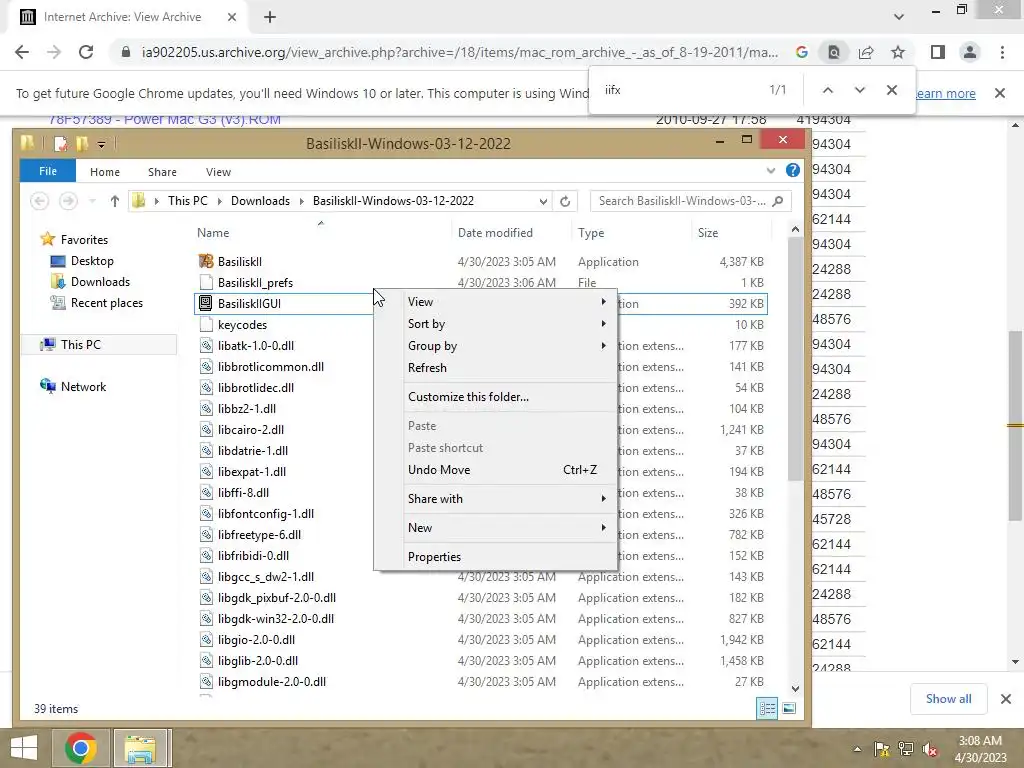Viewport: 1024px width, 768px height.
Task: Expand the Explorer ribbon chevron
Action: [x=771, y=170]
